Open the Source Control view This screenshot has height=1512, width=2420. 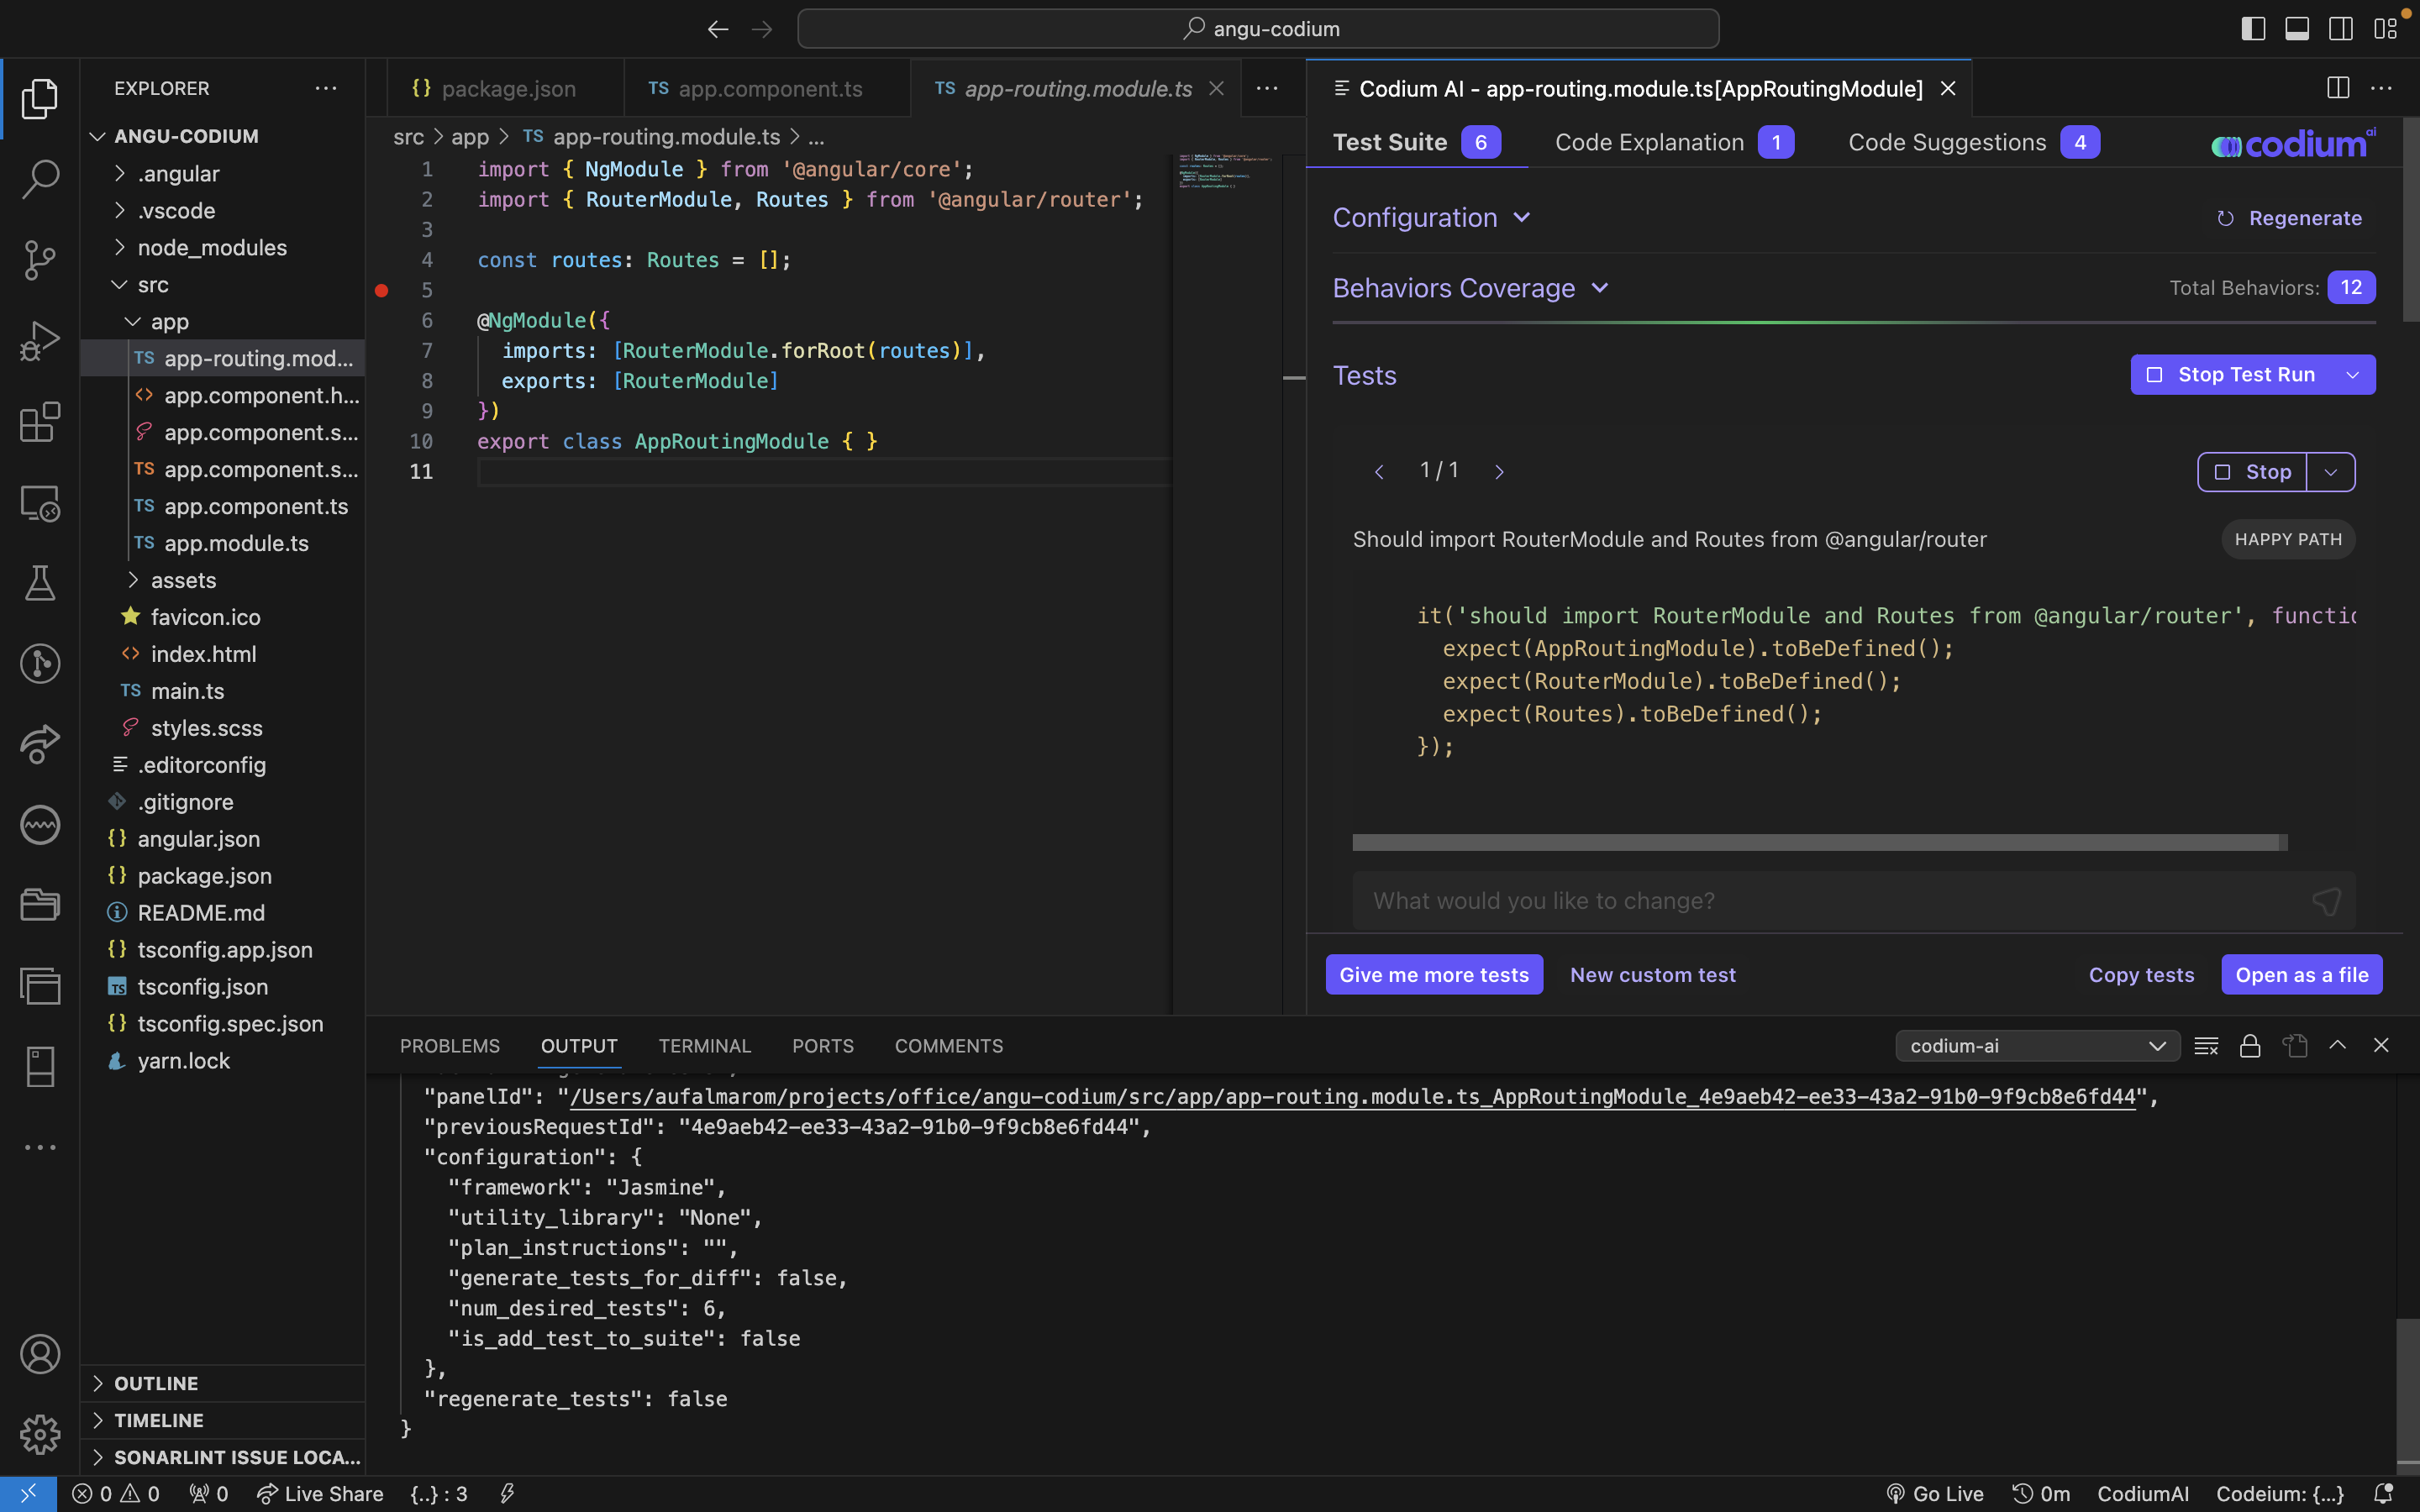point(40,260)
